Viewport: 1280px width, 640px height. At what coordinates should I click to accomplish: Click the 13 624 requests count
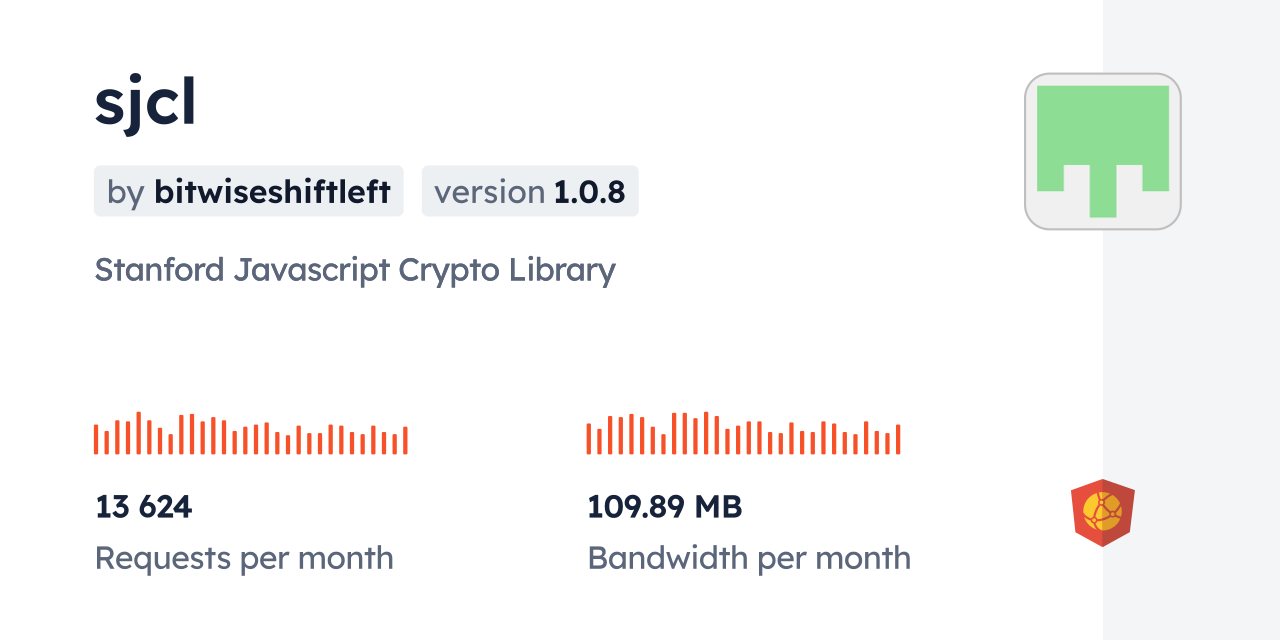coord(143,507)
